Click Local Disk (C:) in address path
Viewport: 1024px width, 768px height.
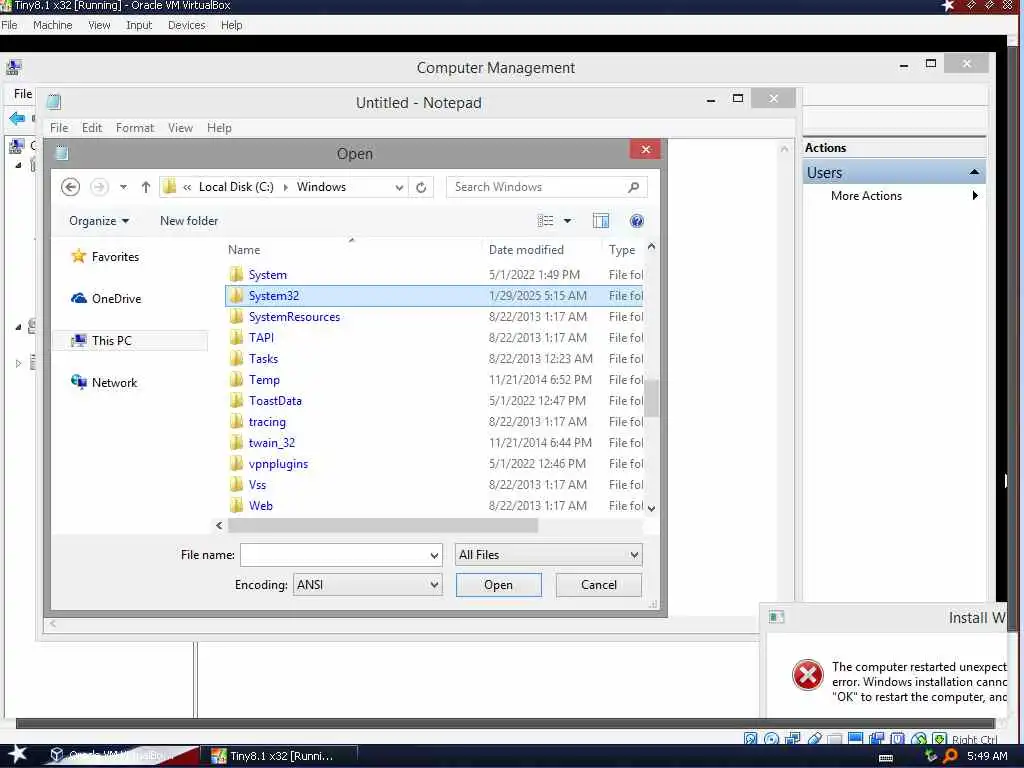[236, 187]
